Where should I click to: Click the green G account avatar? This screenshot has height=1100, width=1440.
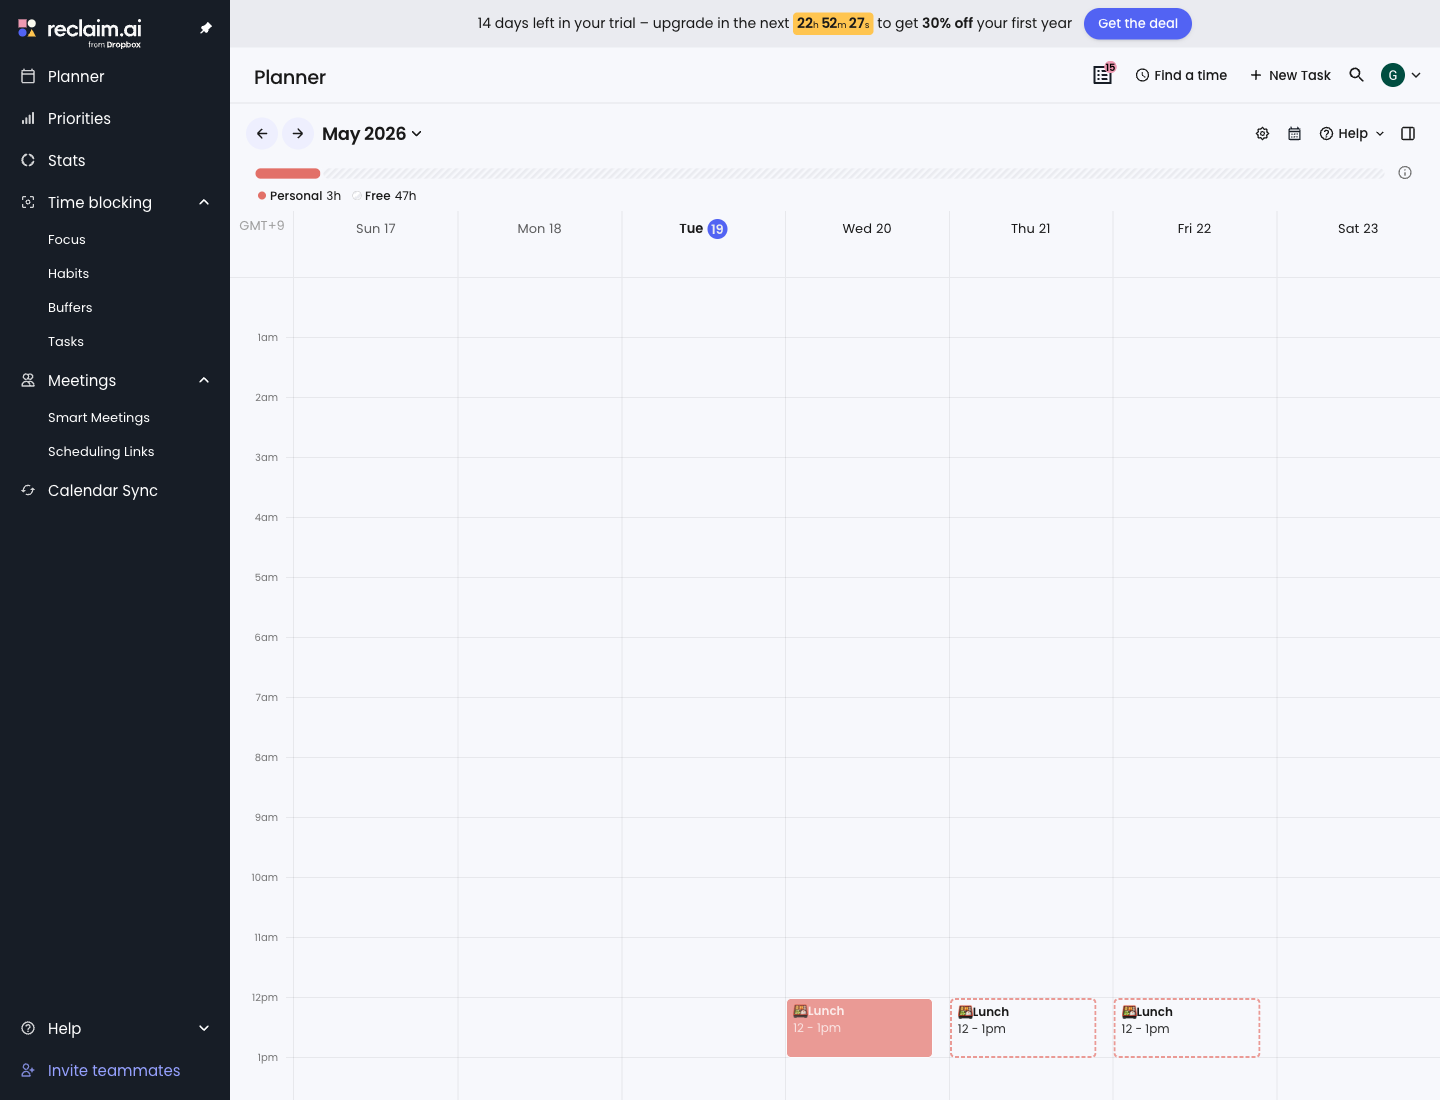pyautogui.click(x=1393, y=75)
